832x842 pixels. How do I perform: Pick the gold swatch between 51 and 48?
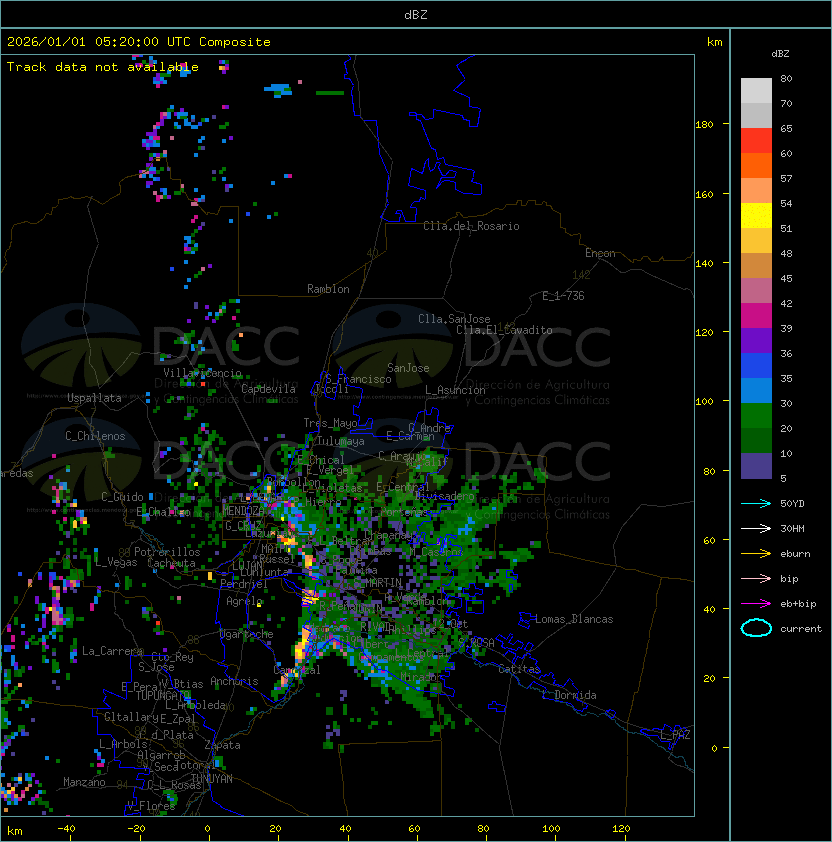[x=756, y=241]
